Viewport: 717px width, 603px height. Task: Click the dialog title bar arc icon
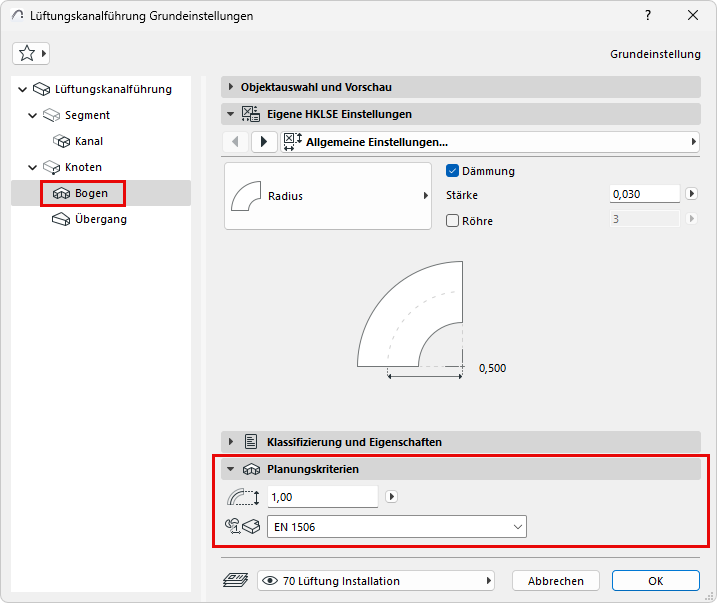coord(17,16)
